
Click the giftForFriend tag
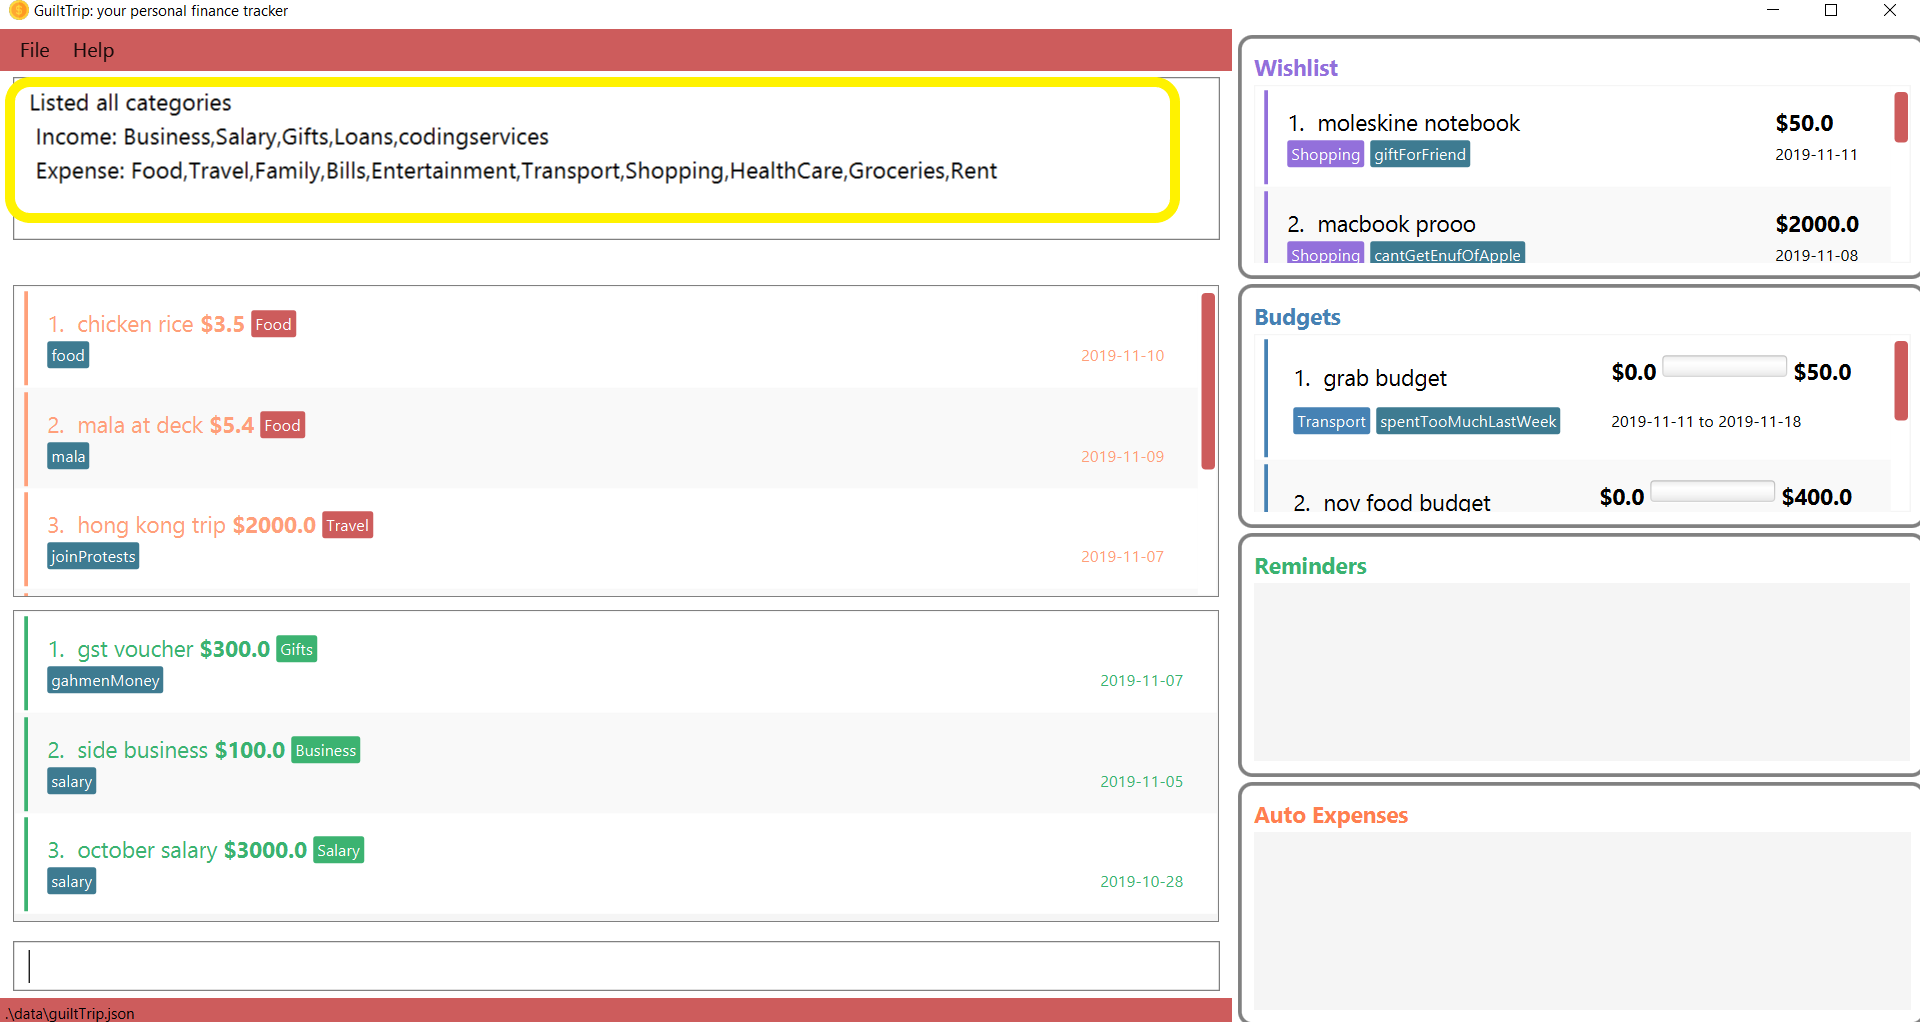[x=1420, y=154]
